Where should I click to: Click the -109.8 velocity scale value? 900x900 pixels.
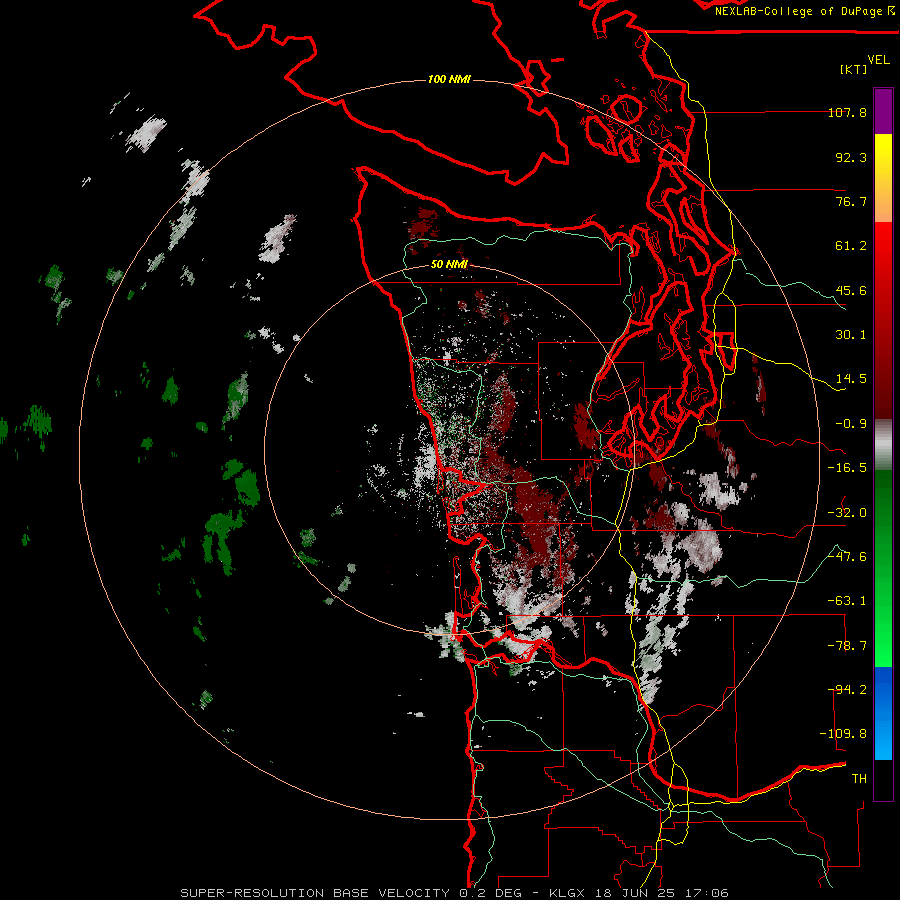[843, 734]
